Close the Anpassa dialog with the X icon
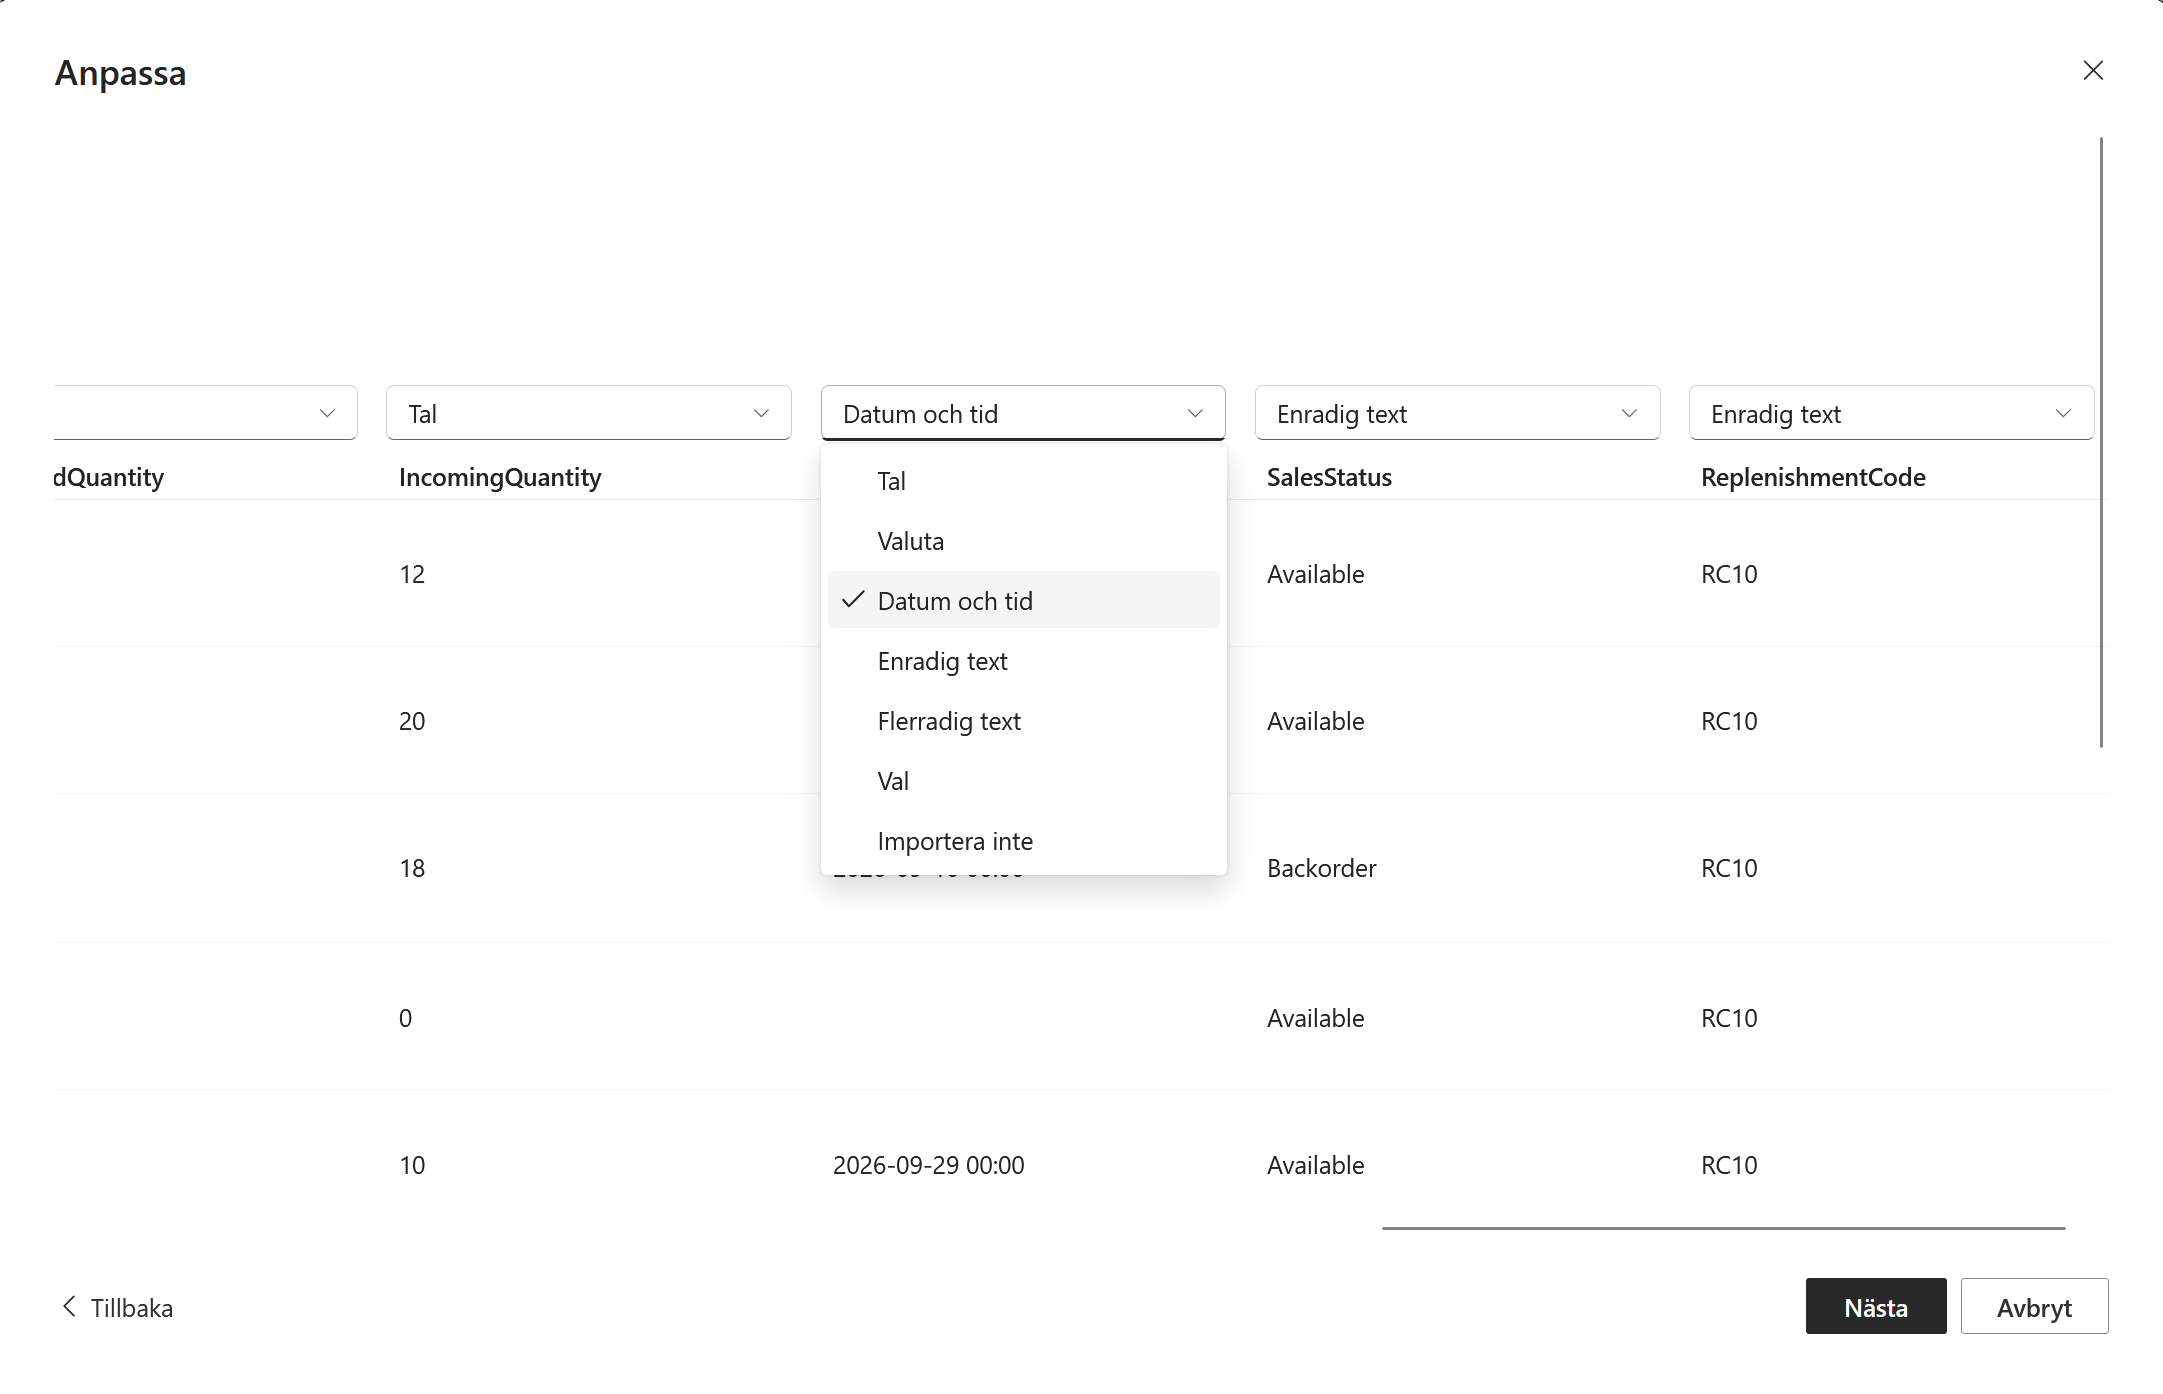2163x1394 pixels. click(x=2093, y=70)
